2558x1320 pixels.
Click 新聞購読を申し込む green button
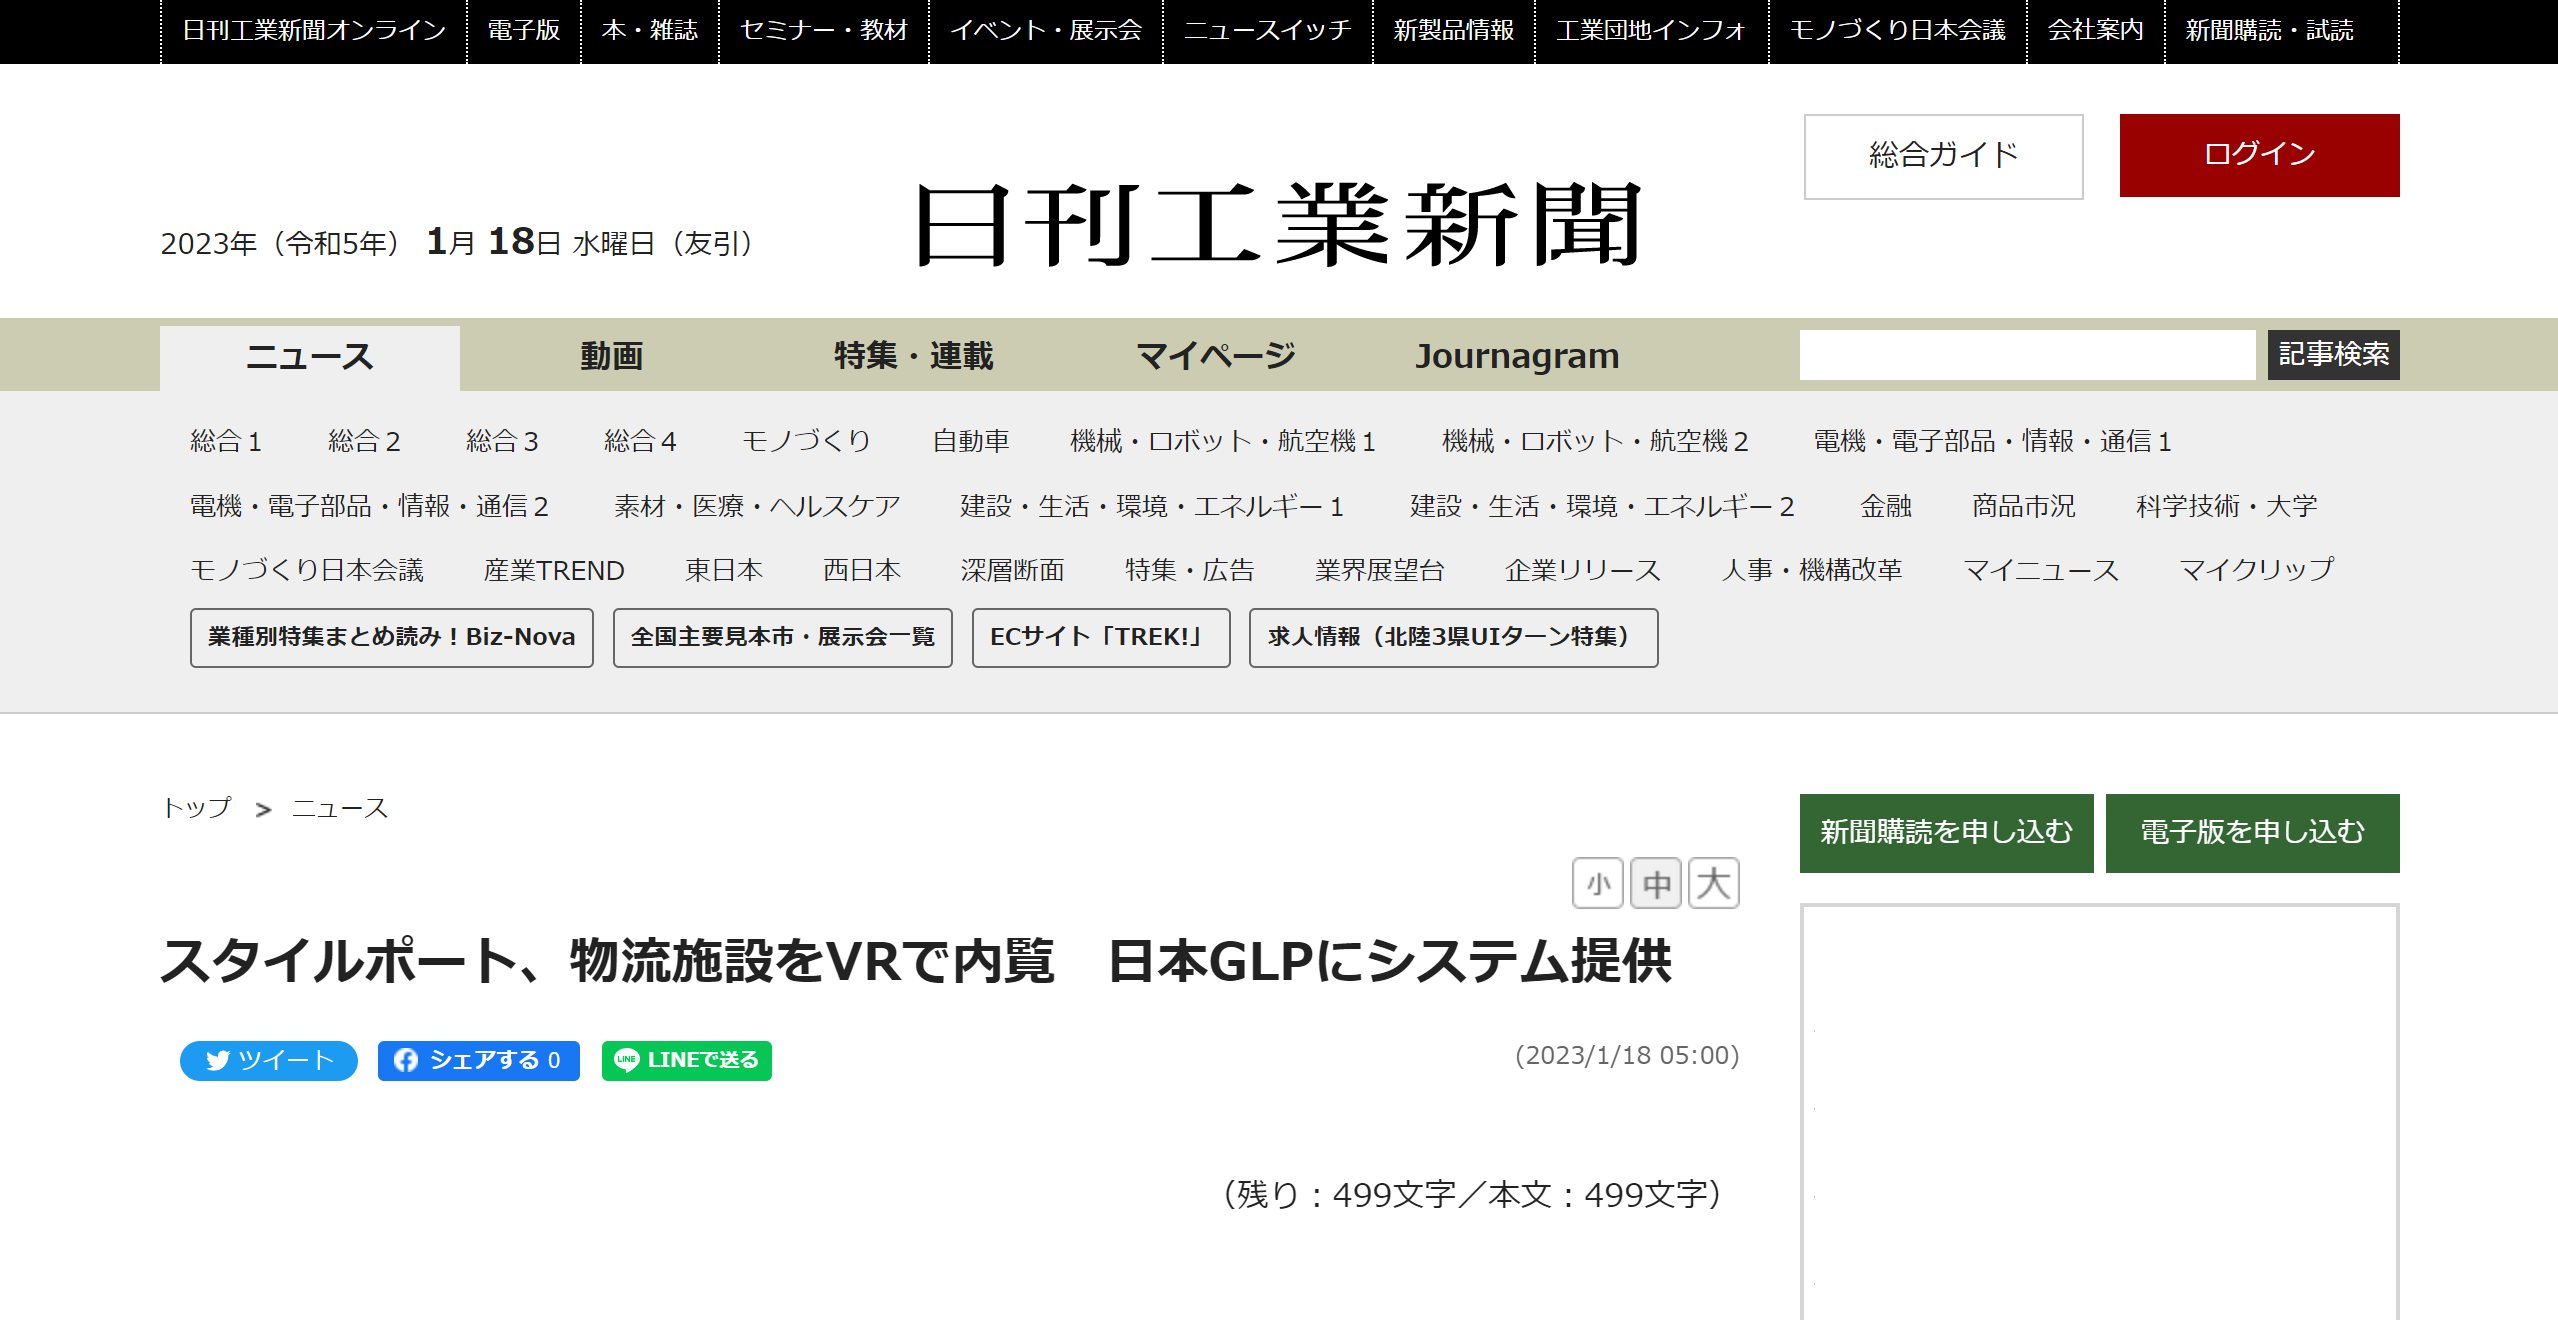[x=1946, y=833]
